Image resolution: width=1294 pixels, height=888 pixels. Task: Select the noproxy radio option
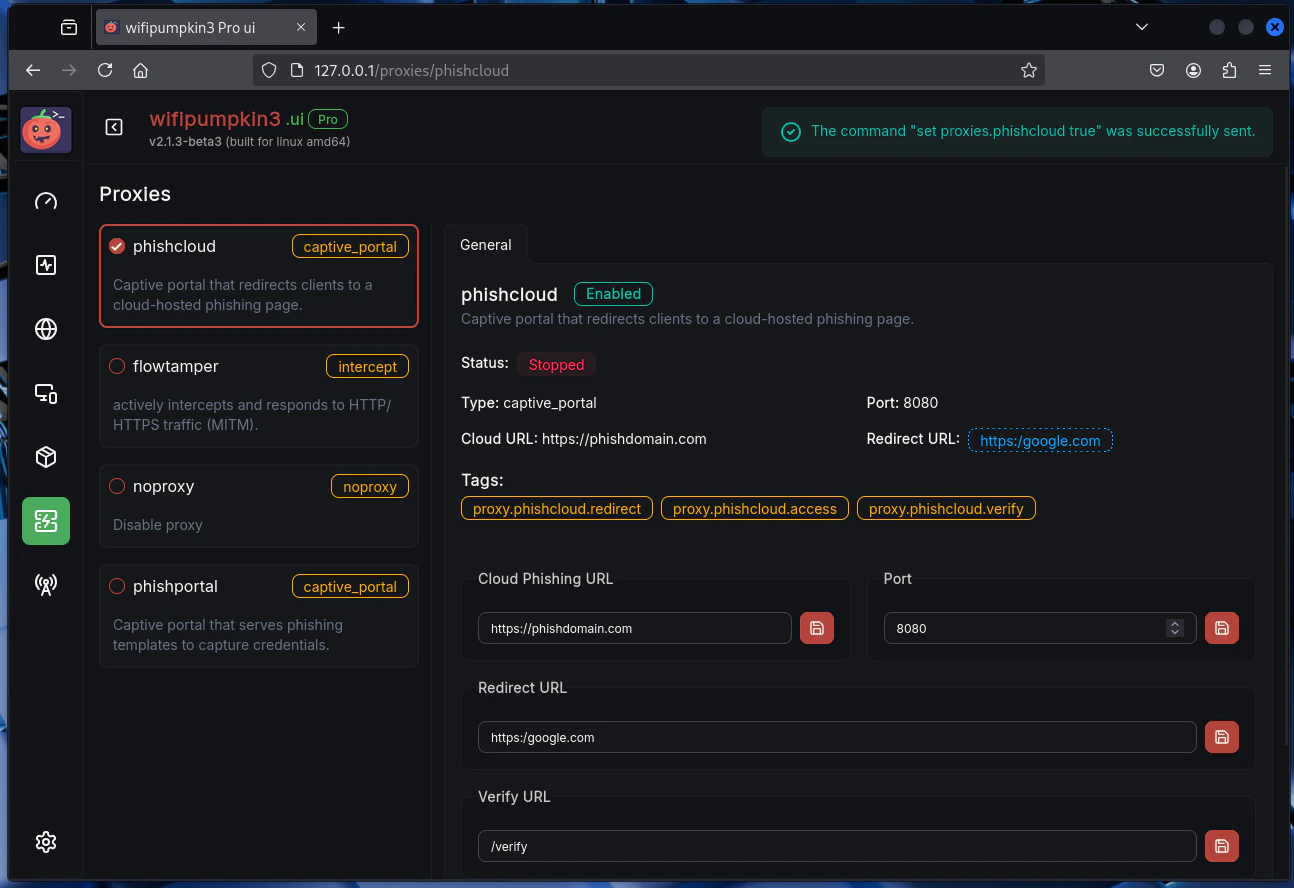(117, 486)
